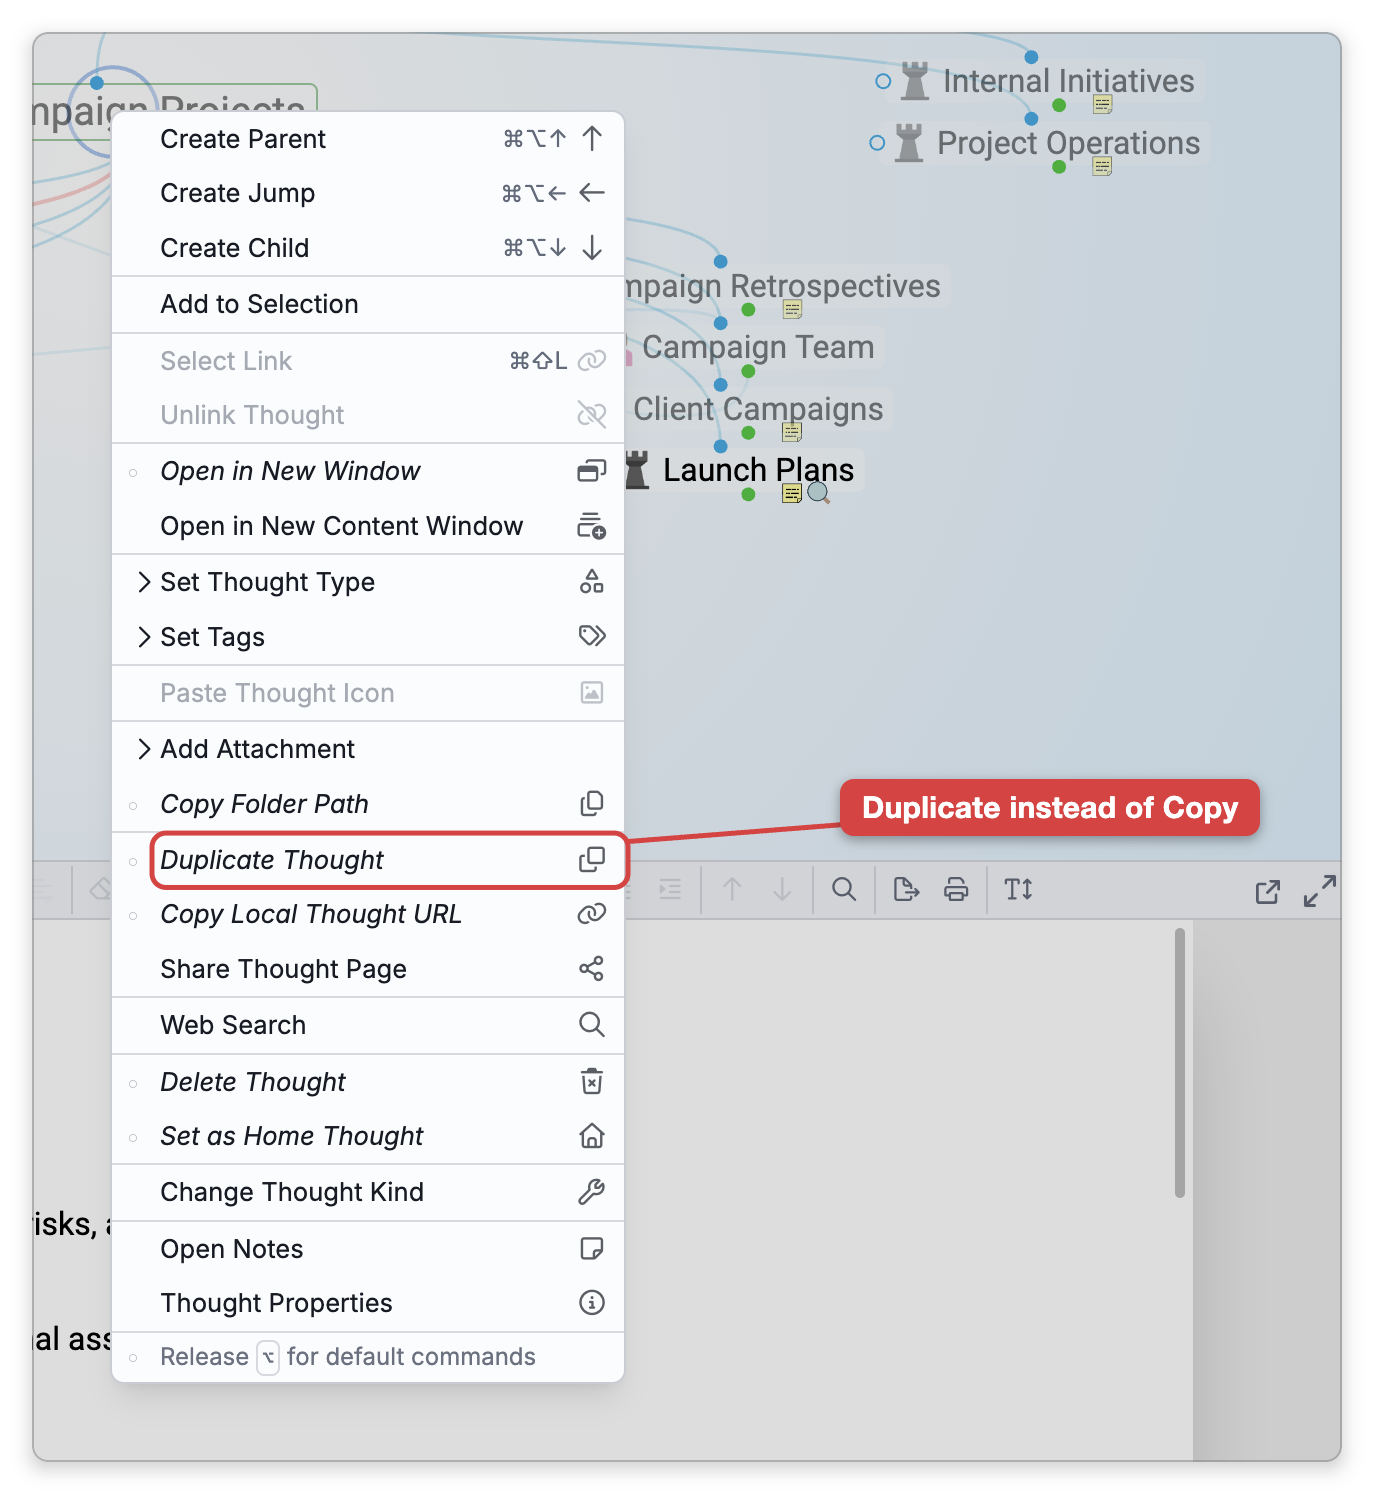Select Create Child in the menu
Screen dimensions: 1374x1494
(x=368, y=247)
